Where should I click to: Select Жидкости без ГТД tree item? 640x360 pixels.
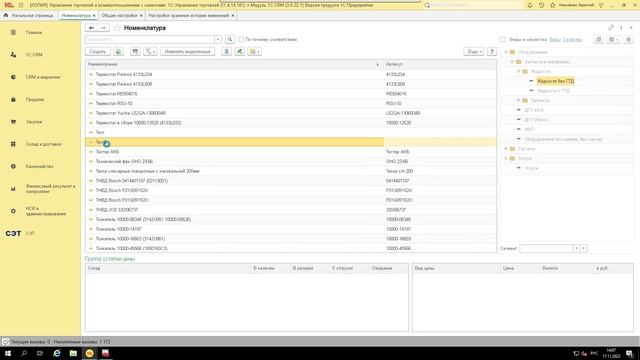coord(556,81)
